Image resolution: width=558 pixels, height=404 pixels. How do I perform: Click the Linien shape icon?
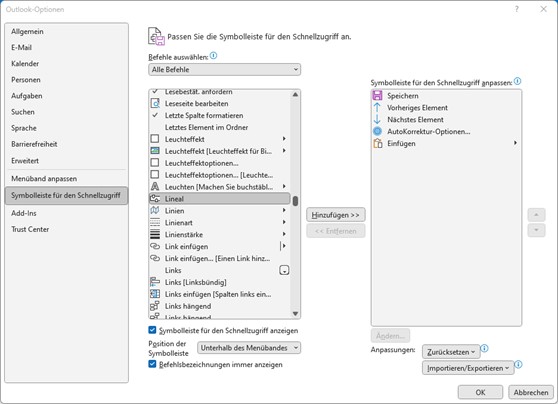point(155,210)
